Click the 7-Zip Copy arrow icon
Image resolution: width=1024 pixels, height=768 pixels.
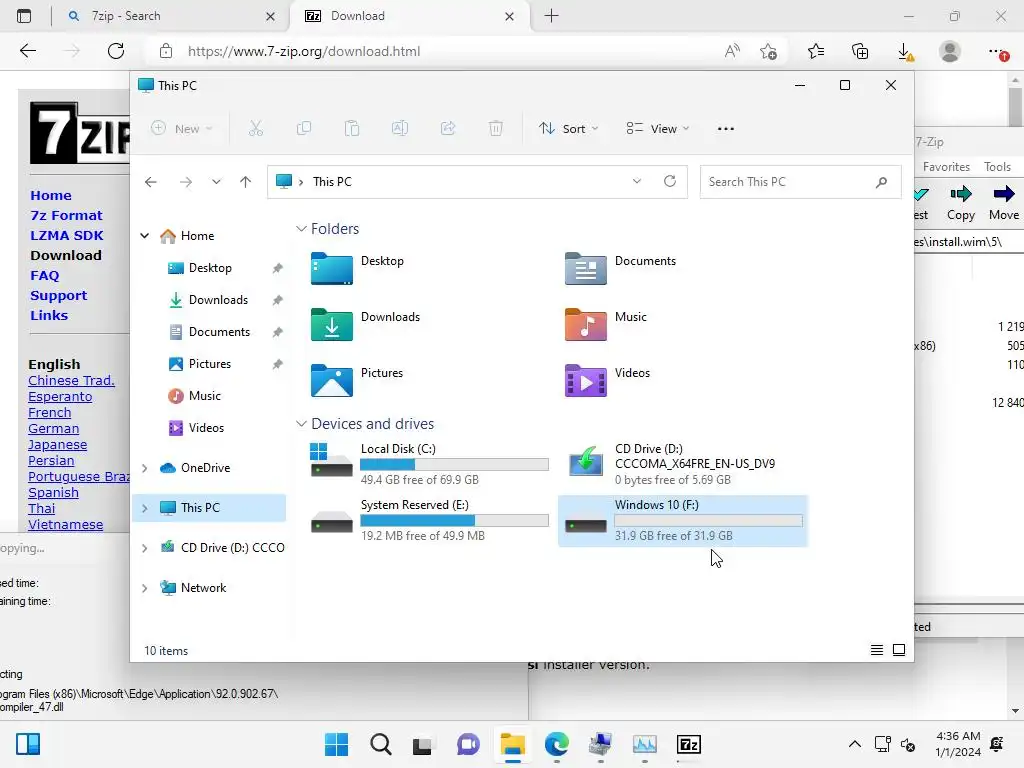[961, 194]
